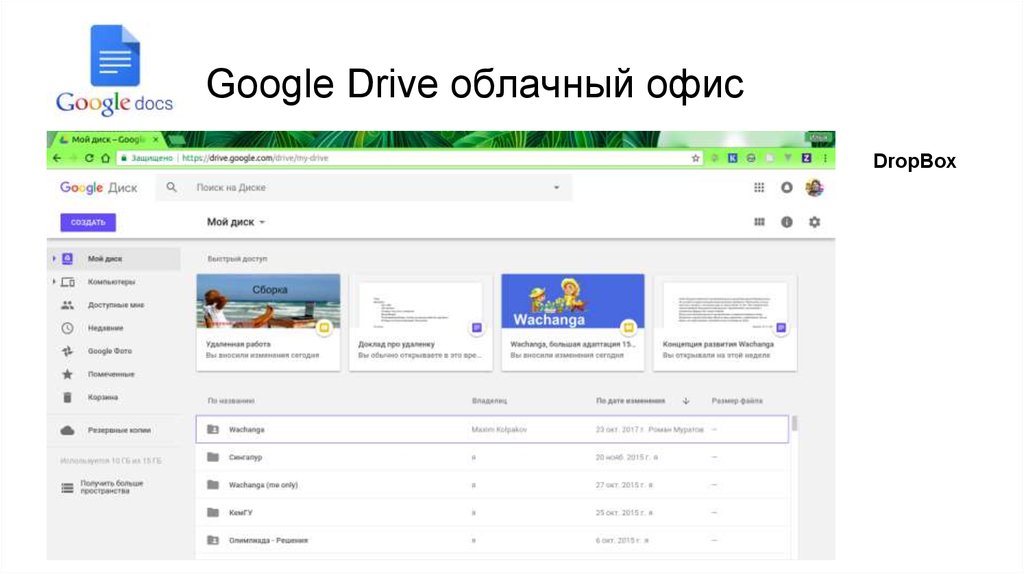Click the date 20 нояб. 2015 г.

pos(622,458)
